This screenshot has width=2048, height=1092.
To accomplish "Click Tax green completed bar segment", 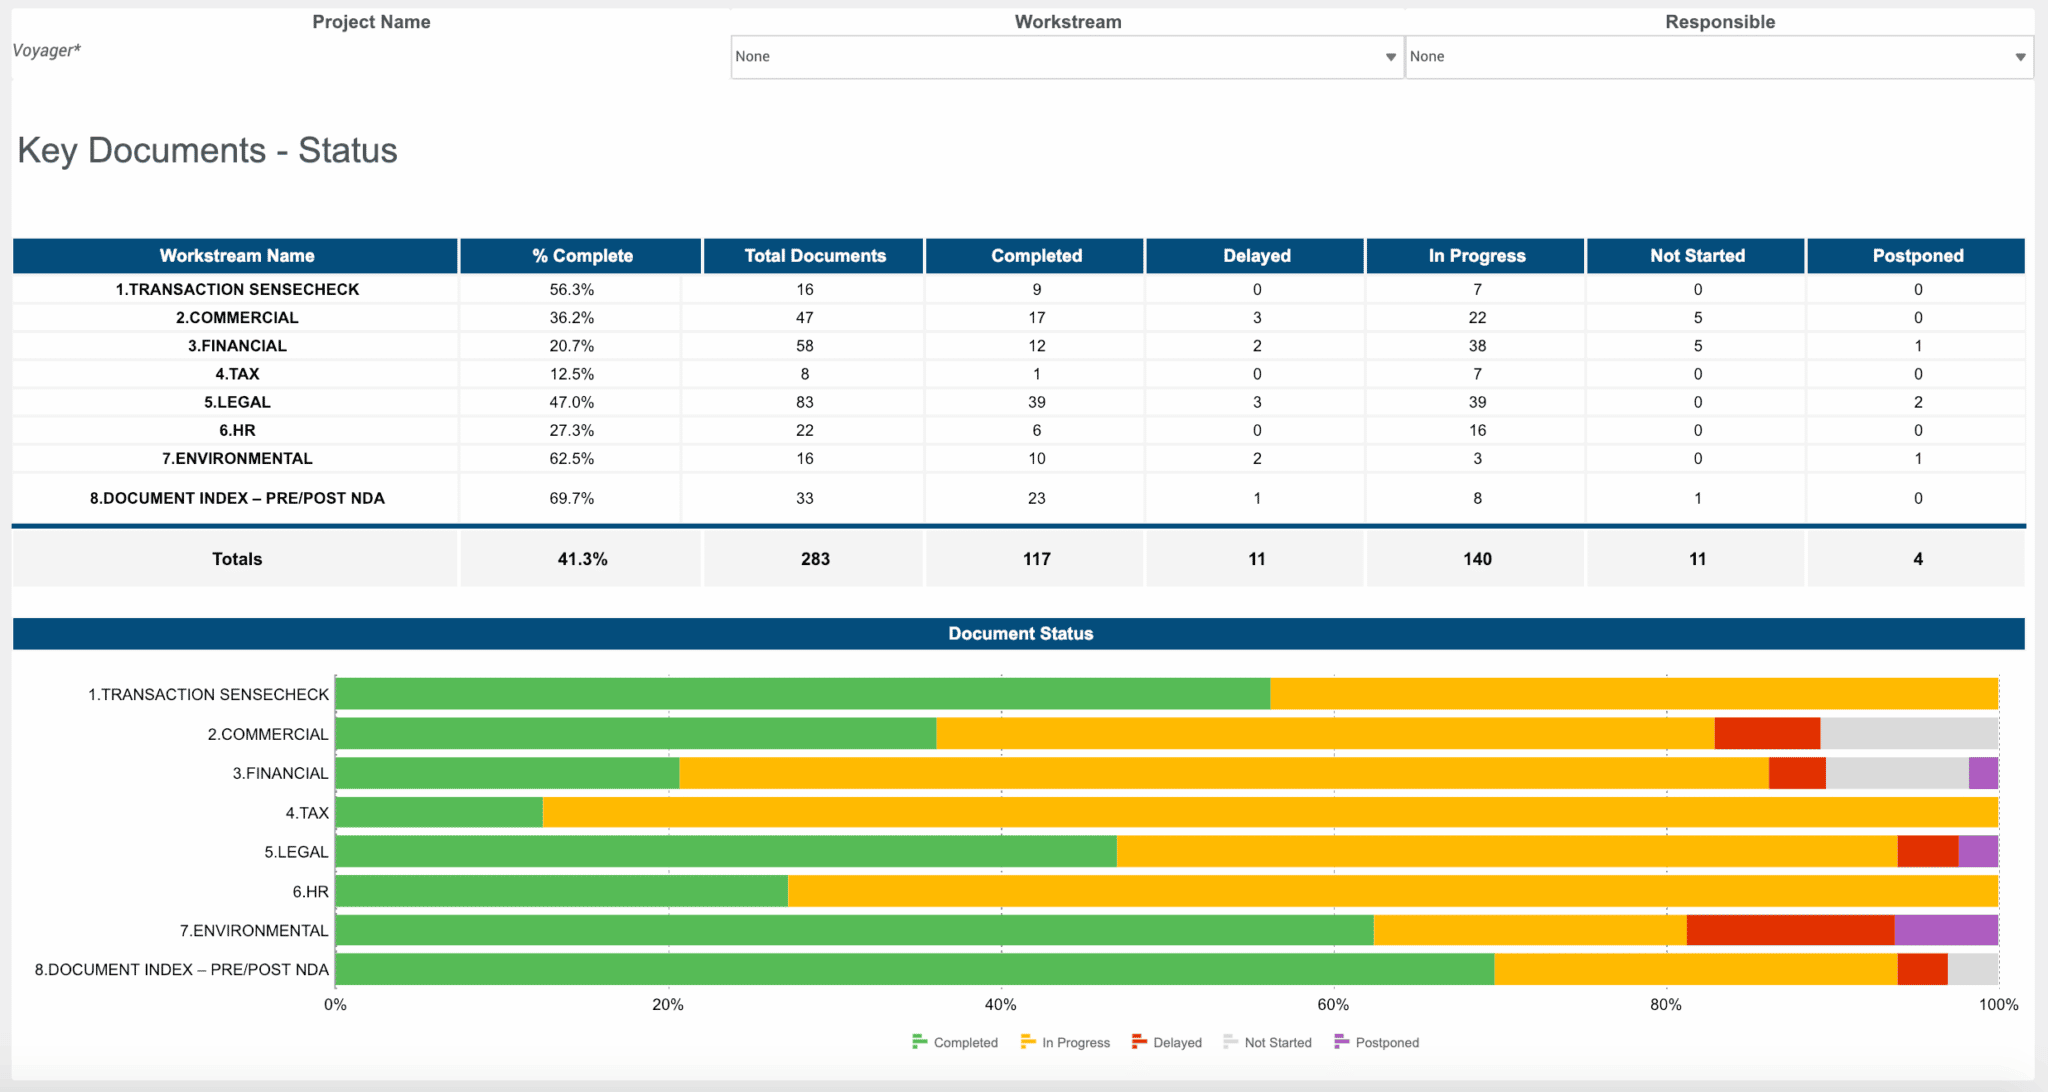I will pyautogui.click(x=439, y=812).
